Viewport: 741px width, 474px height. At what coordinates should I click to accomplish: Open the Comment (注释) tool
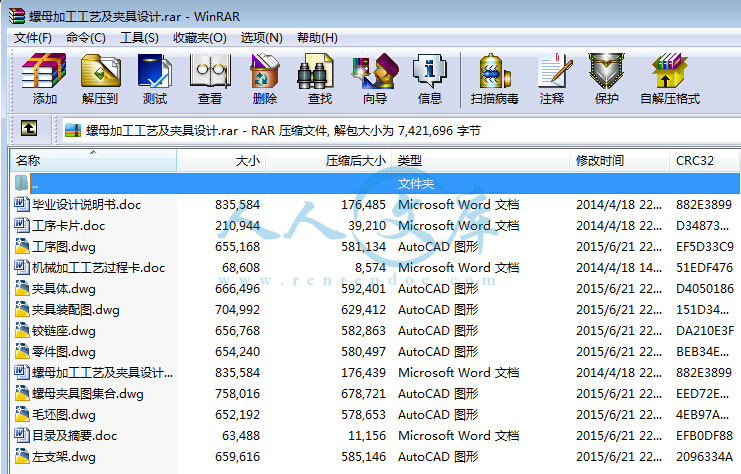(554, 71)
